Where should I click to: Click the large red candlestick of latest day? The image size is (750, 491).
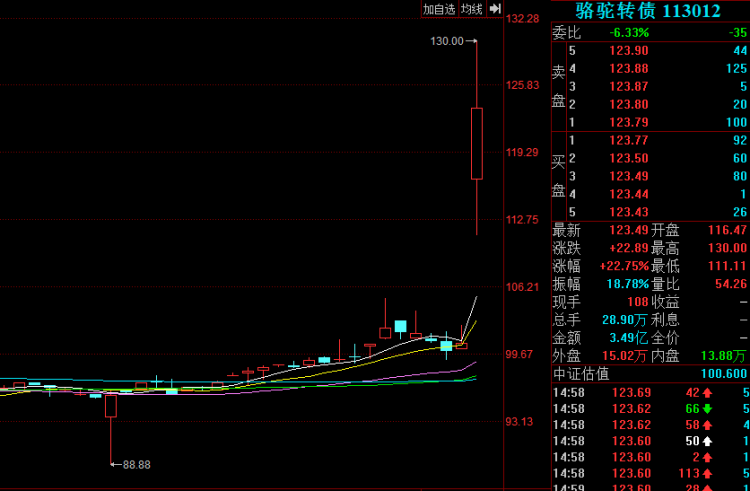(x=477, y=143)
